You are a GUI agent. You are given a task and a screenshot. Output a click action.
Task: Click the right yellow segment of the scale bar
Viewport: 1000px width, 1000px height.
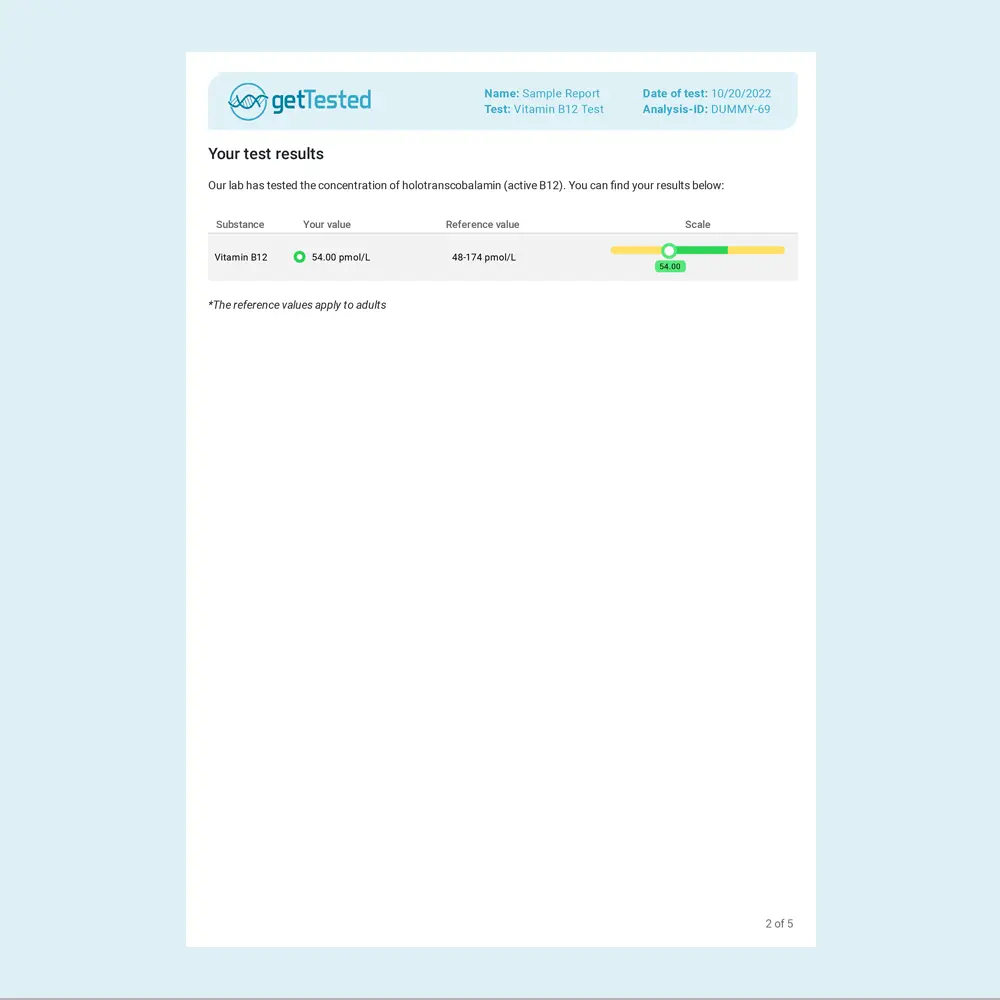coord(756,250)
